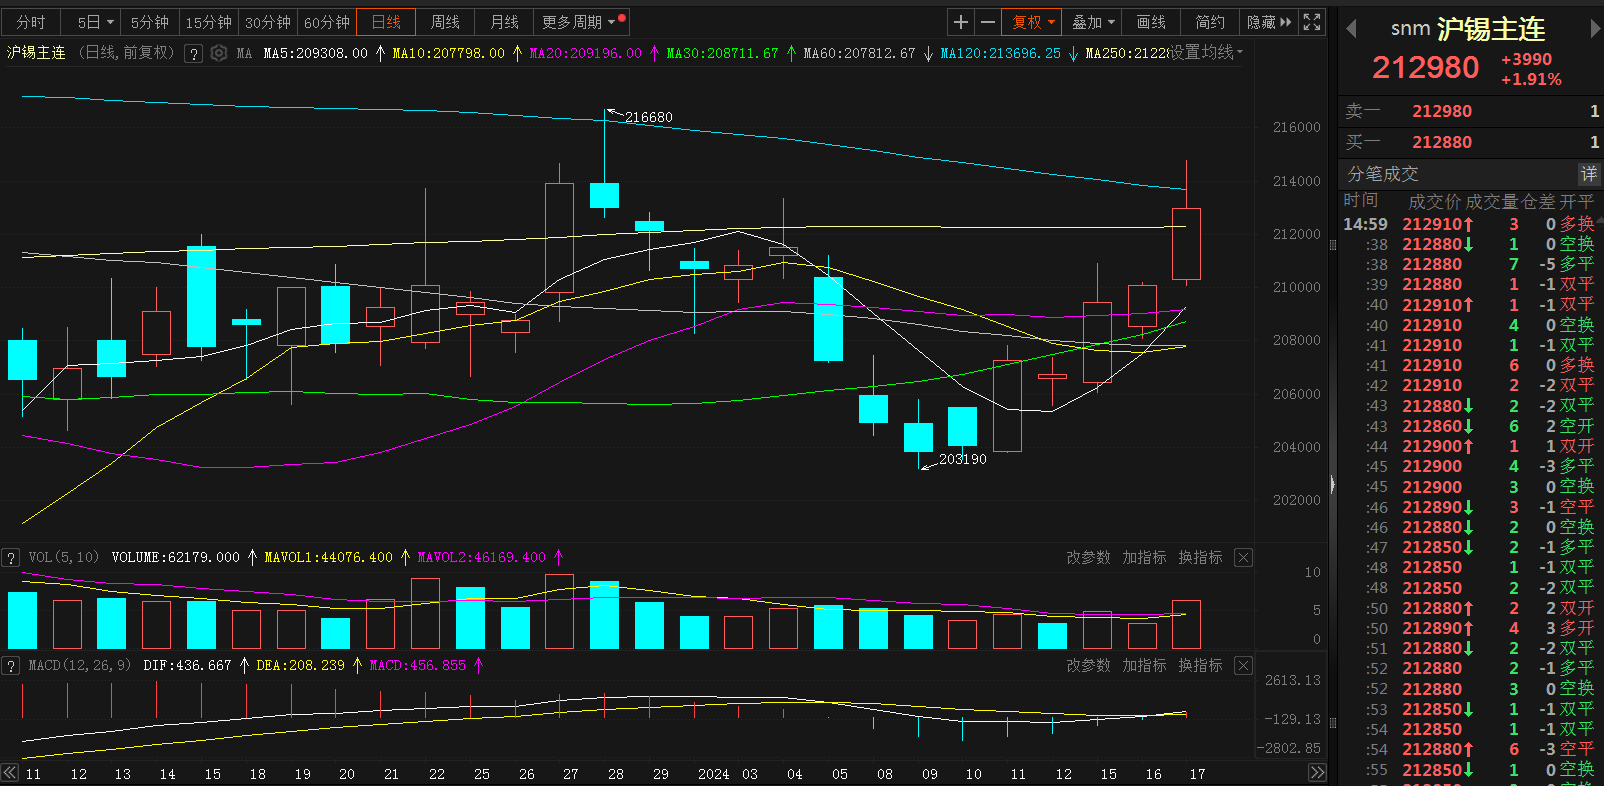Toggle 简约 simple view mode

coord(1209,22)
